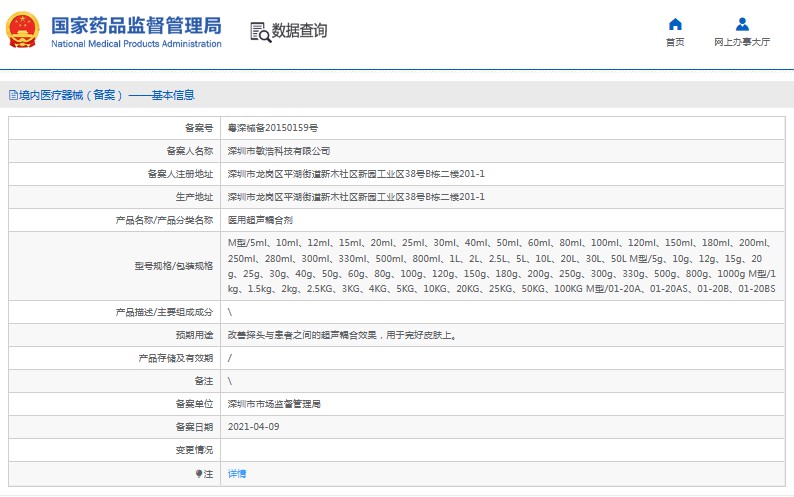Screen dimensions: 794x497
Task: Click the document icon before 境内医疗器械
Action: click(13, 95)
